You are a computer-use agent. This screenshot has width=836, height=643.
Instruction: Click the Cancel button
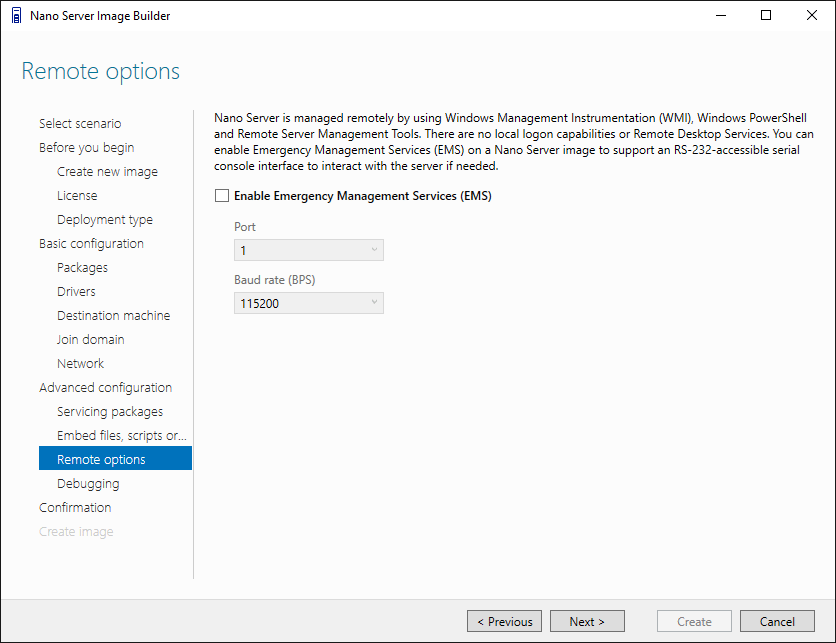(x=777, y=621)
